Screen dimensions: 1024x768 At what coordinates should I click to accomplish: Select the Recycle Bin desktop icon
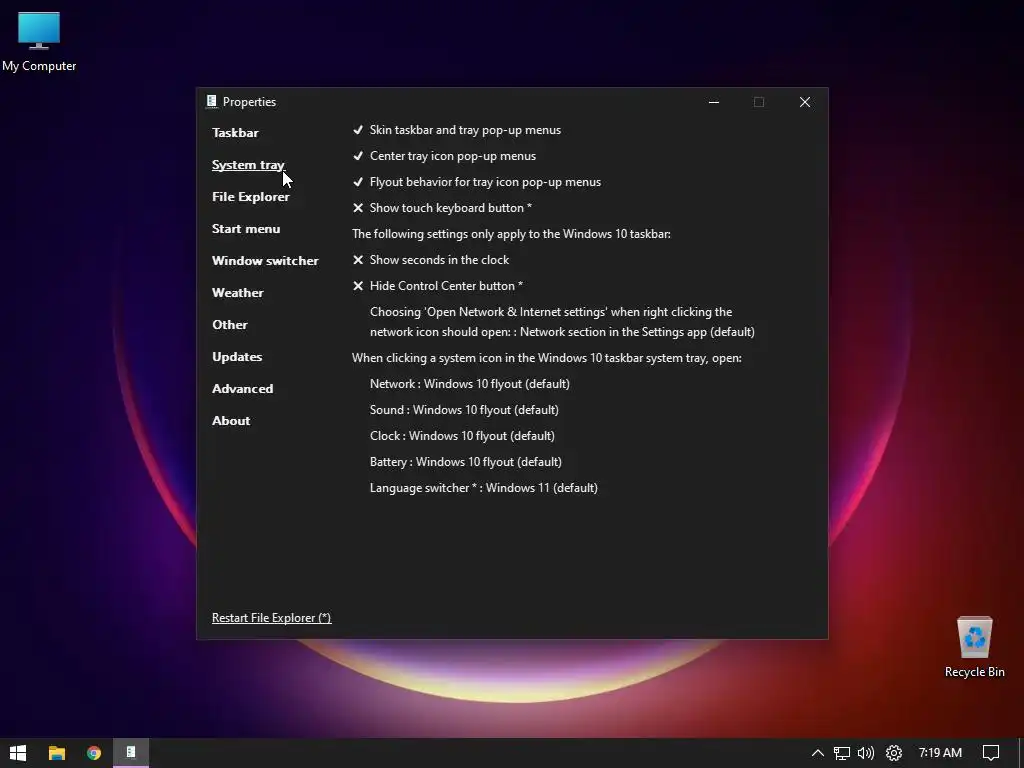click(x=974, y=647)
